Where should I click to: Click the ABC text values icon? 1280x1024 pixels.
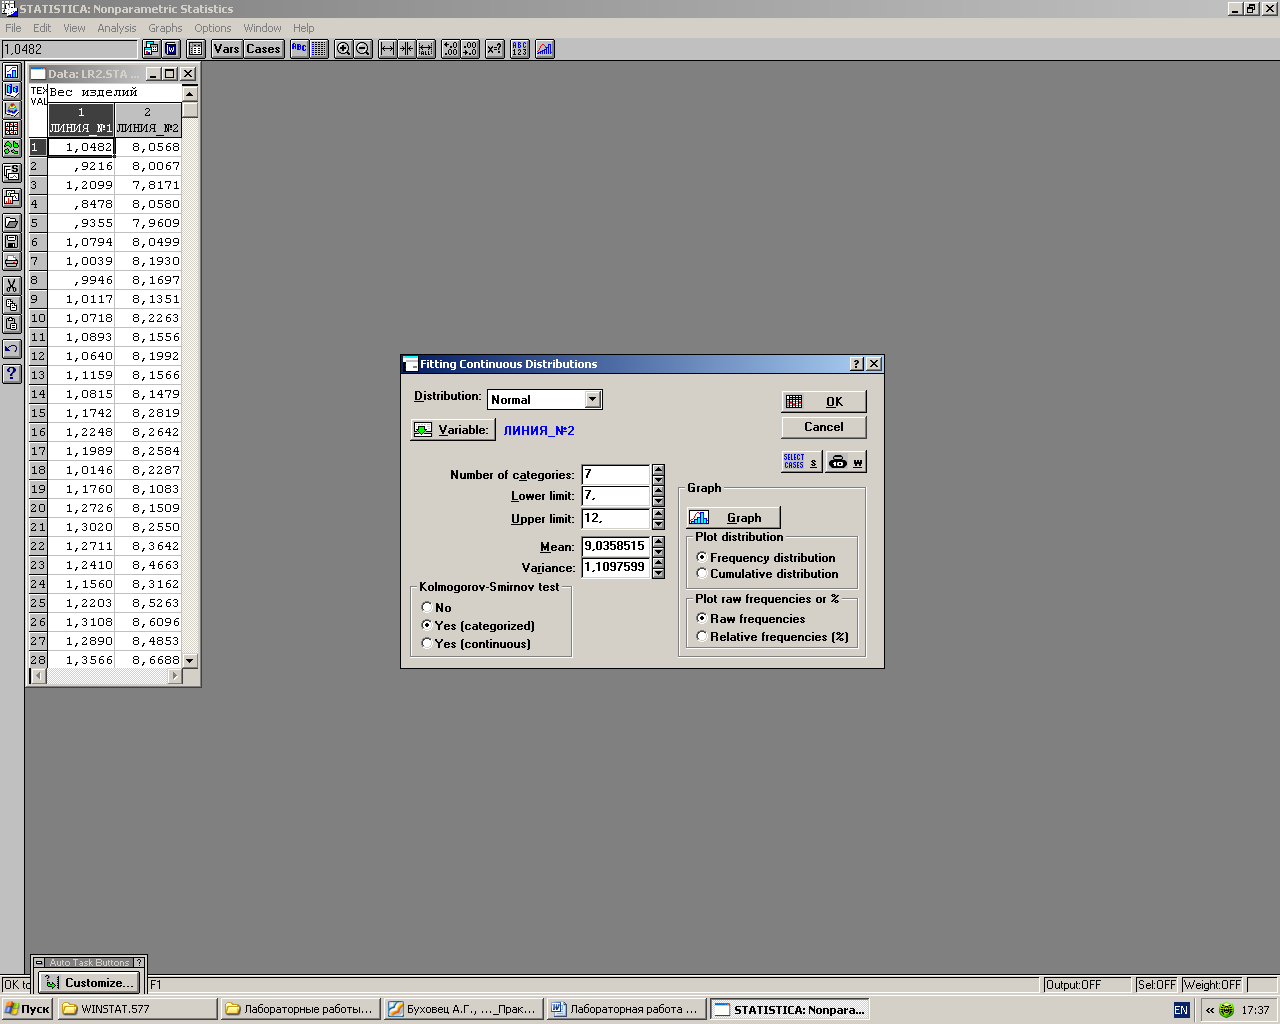[299, 49]
